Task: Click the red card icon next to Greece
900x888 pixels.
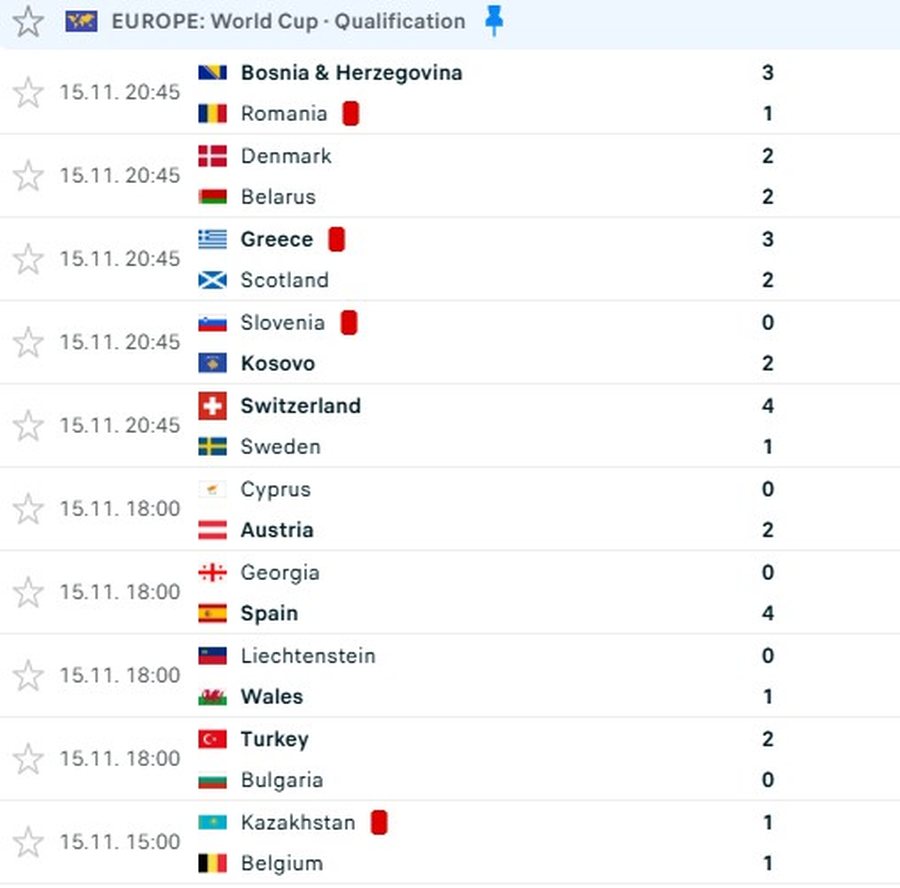Action: (x=336, y=239)
